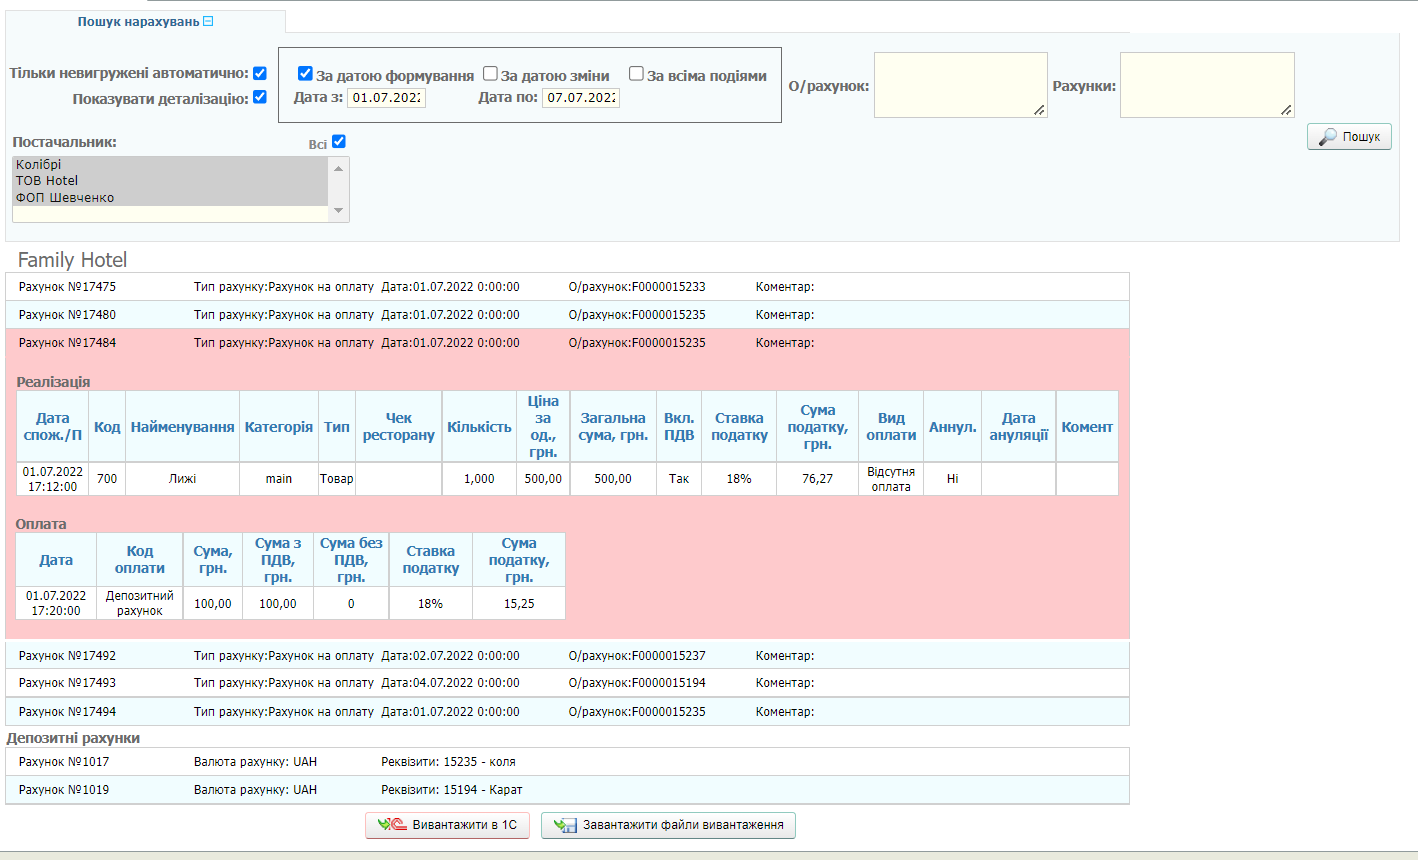Click Вивантажити в 1С export button
Screen dimensions: 1418x860
coord(447,825)
